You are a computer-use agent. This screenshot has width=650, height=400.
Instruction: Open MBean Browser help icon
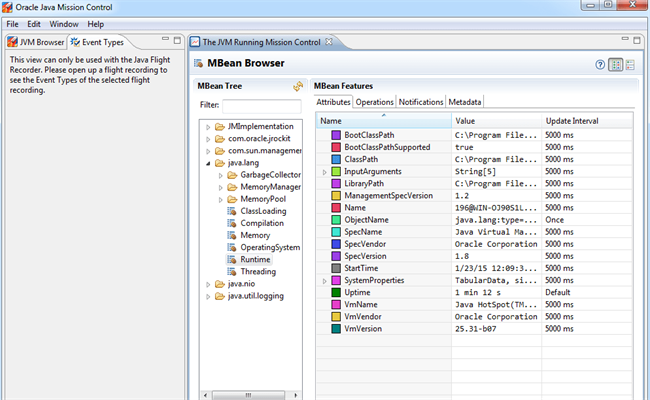pyautogui.click(x=600, y=65)
